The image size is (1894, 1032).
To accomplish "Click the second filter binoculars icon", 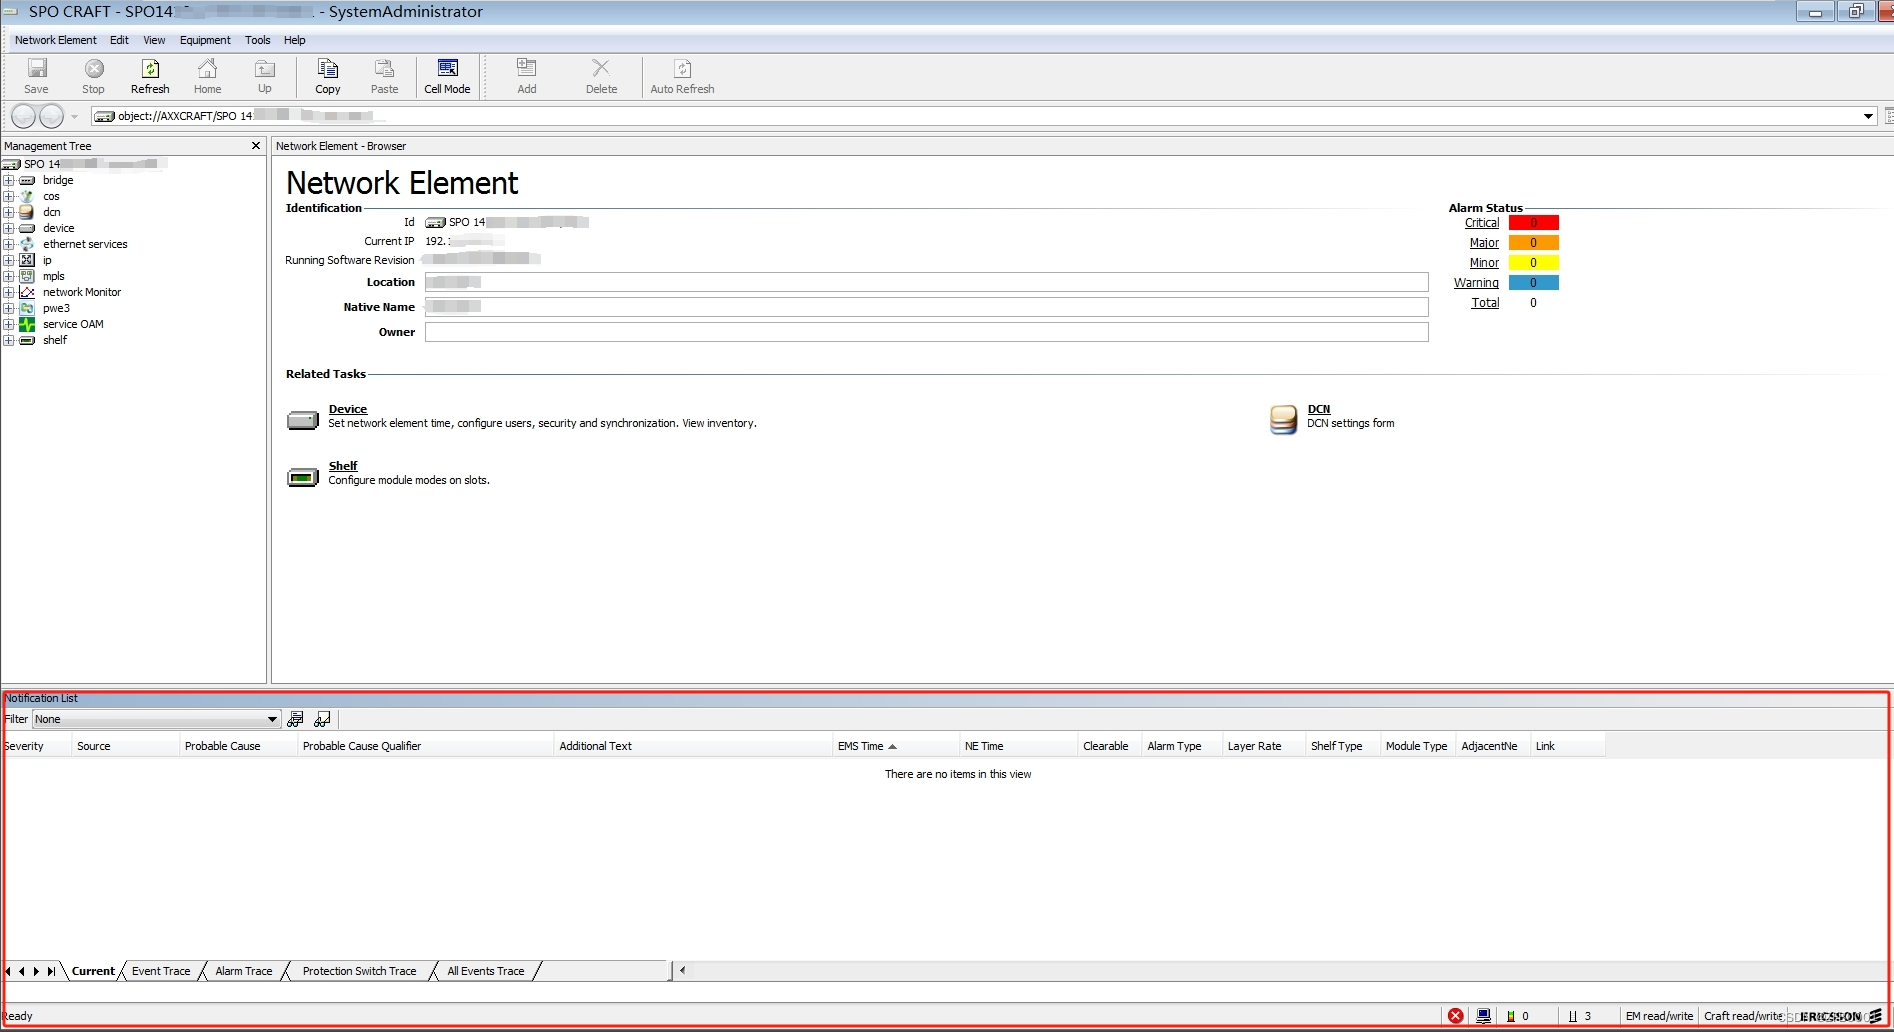I will tap(322, 719).
